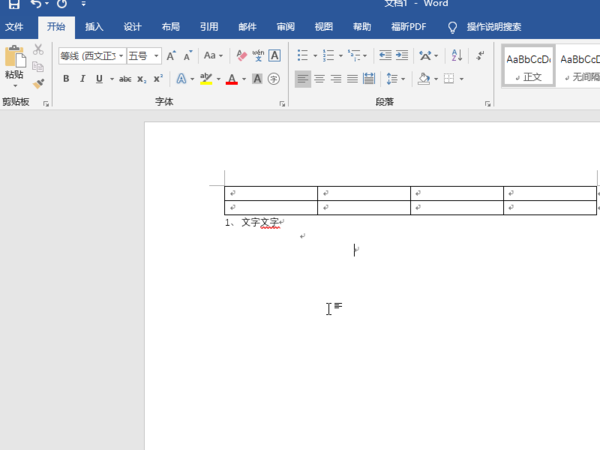The height and width of the screenshot is (450, 600).
Task: Click the Paste clipboard icon
Action: tap(15, 57)
